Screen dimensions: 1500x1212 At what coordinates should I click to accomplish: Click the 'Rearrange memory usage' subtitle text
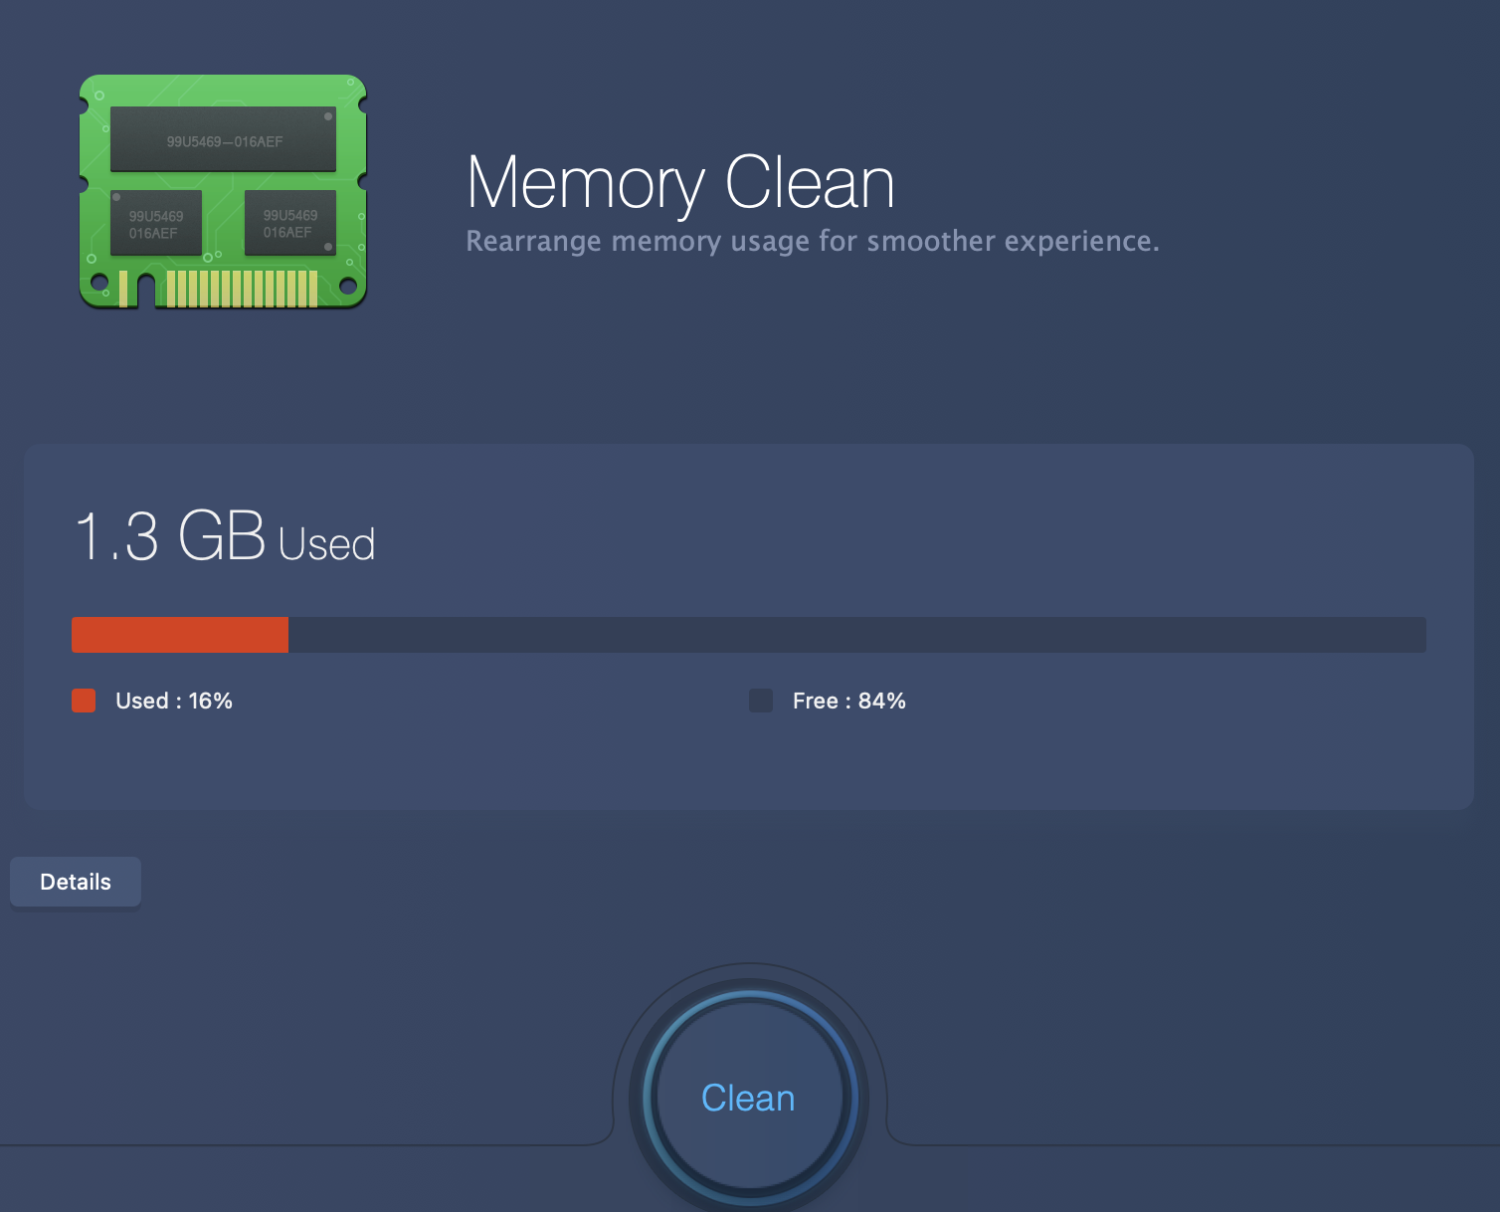click(812, 242)
